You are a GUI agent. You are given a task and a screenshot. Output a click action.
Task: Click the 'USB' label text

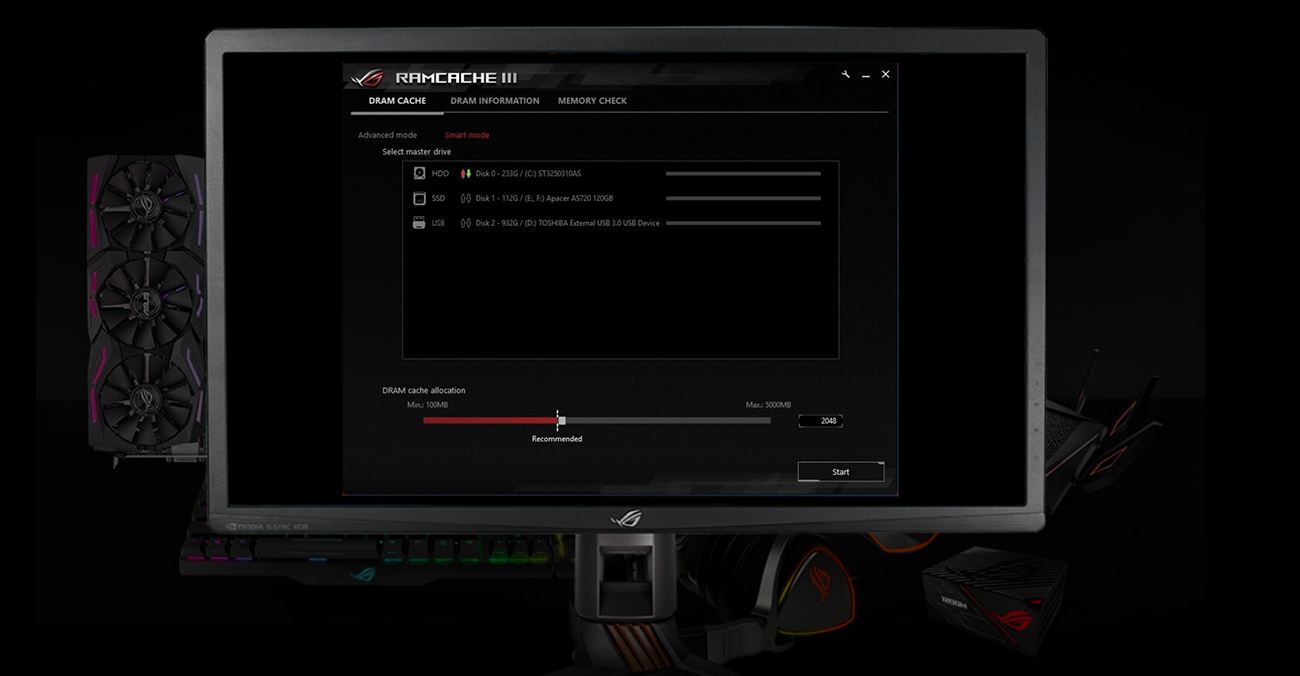(x=438, y=223)
